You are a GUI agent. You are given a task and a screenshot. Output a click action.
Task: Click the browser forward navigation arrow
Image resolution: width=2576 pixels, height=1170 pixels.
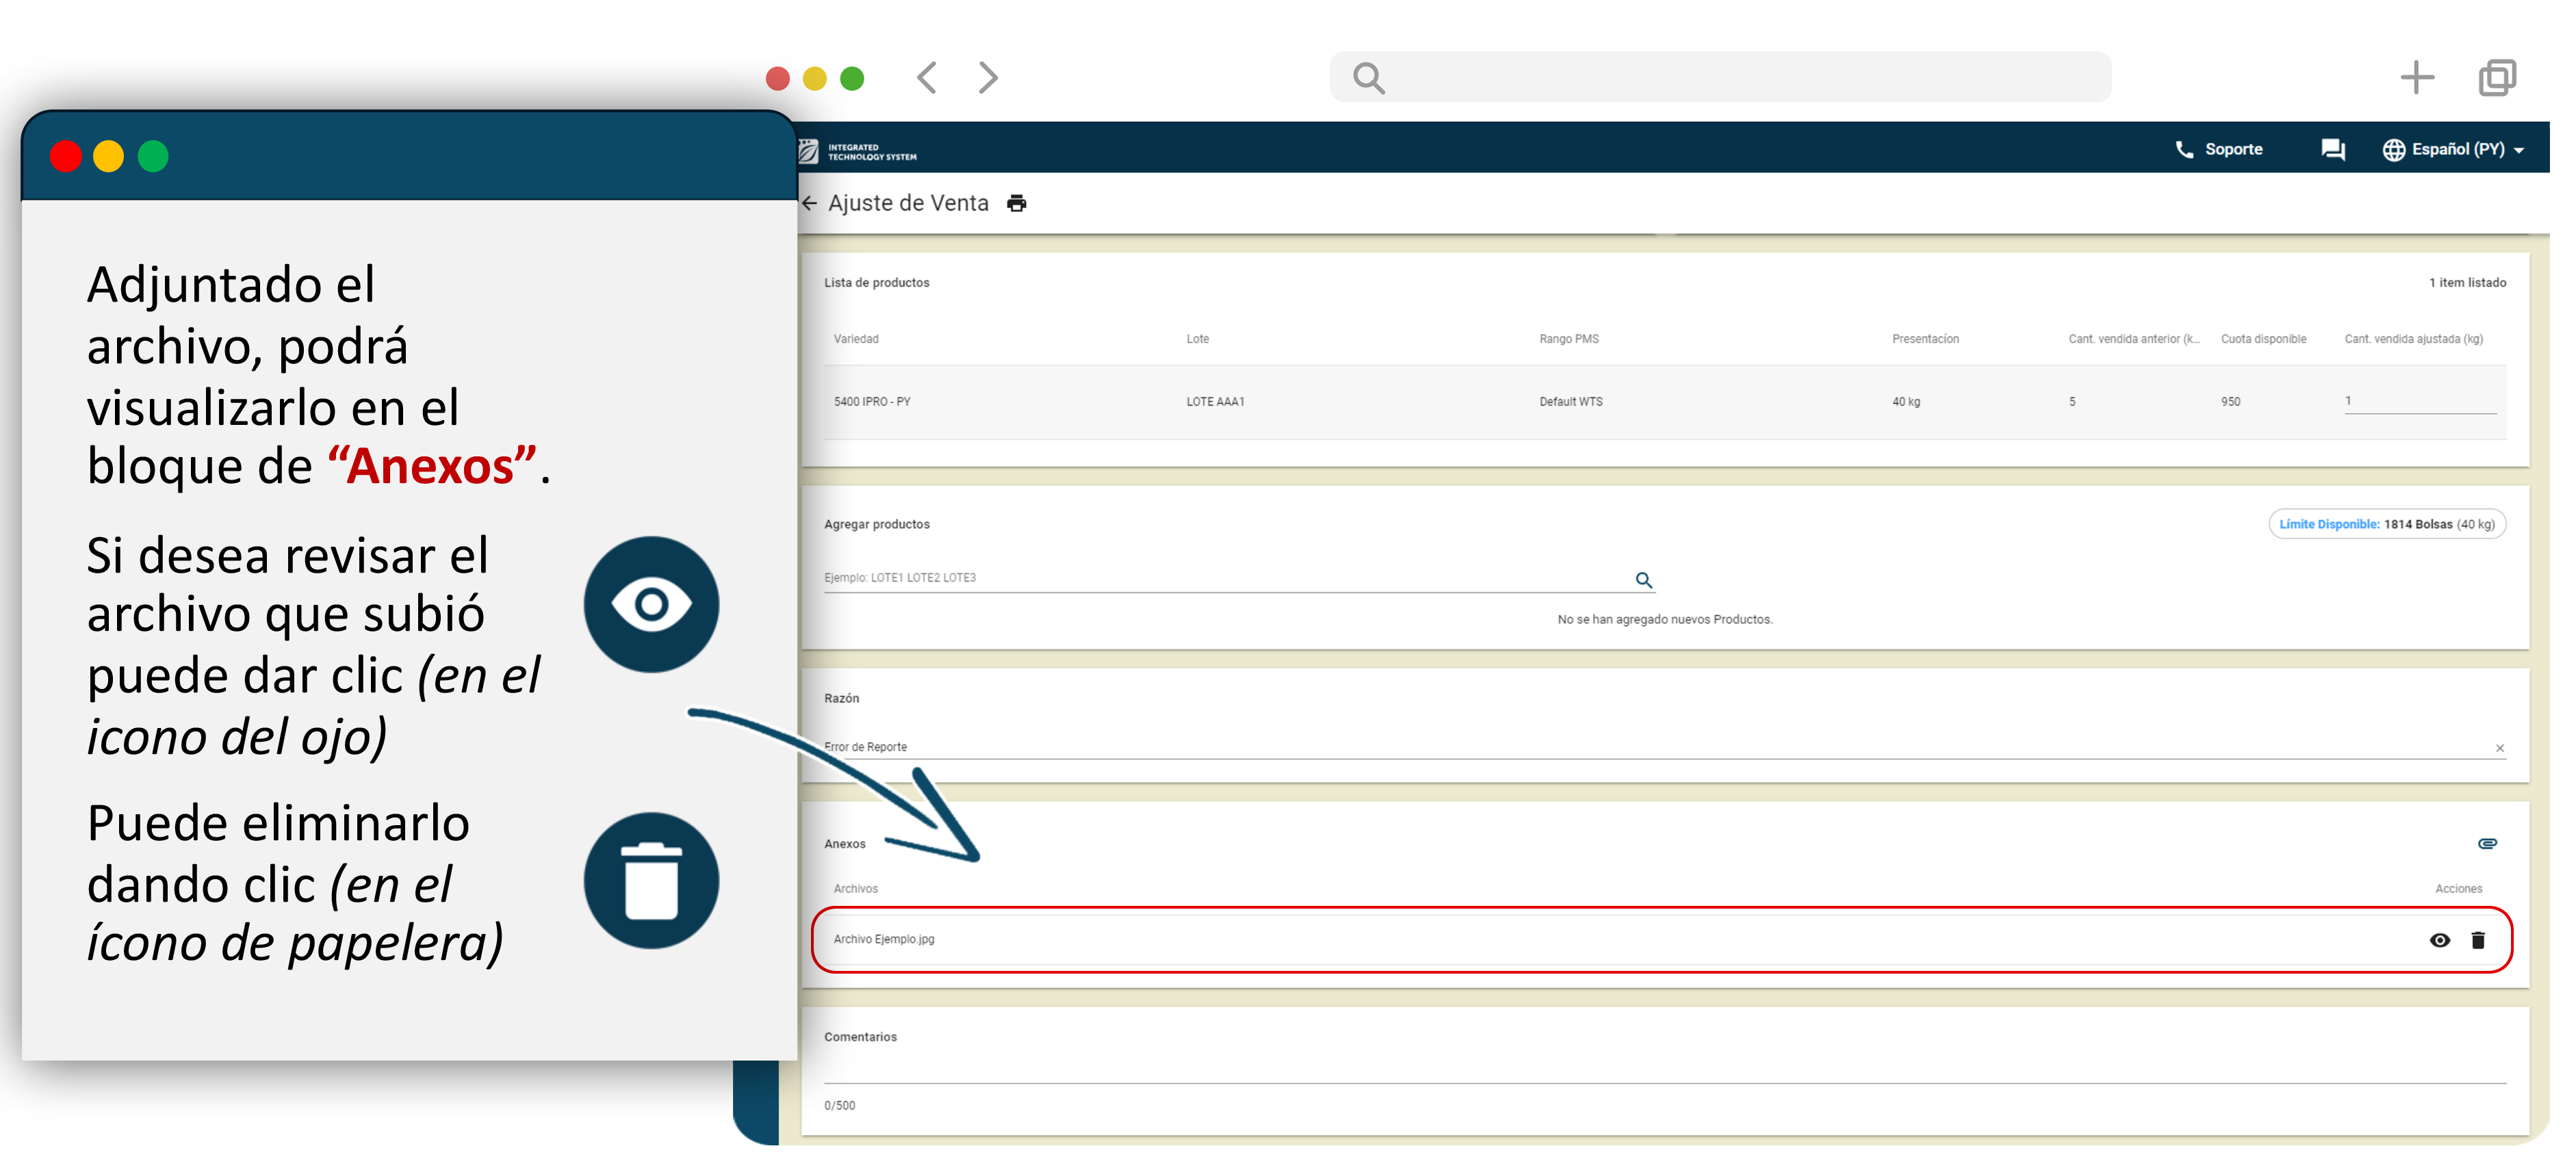pos(987,77)
